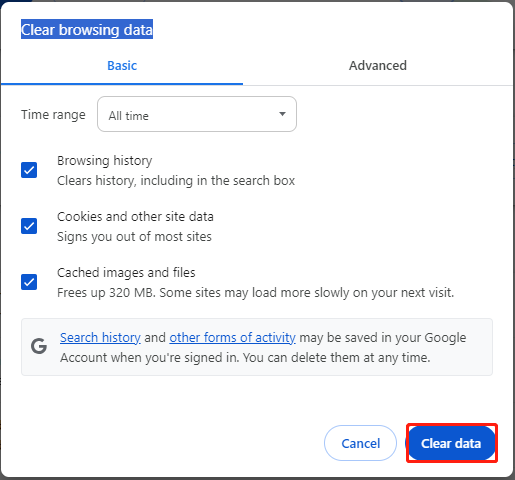Viewport: 515px width, 480px height.
Task: Open the other forms of activity link
Action: 232,338
